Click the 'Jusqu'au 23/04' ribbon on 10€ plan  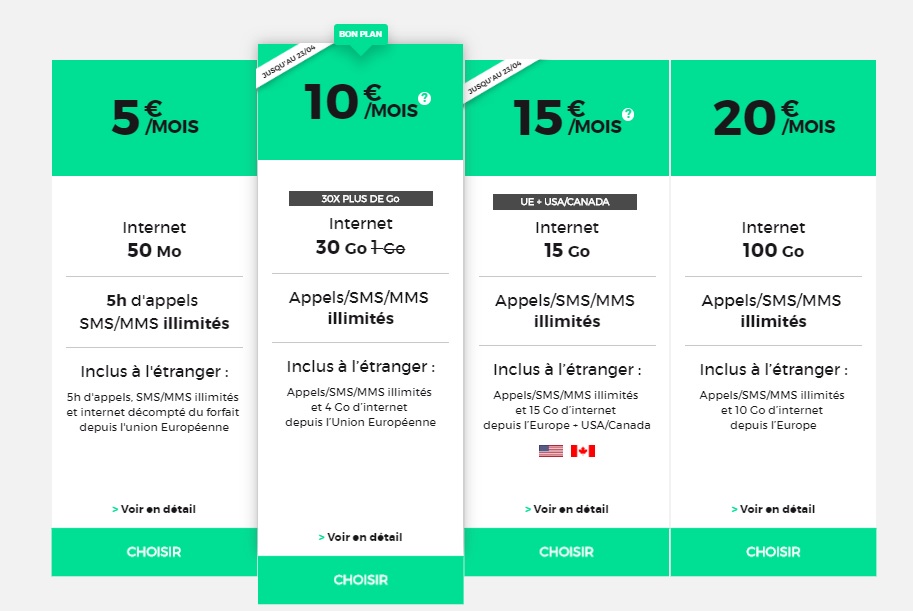tap(288, 63)
